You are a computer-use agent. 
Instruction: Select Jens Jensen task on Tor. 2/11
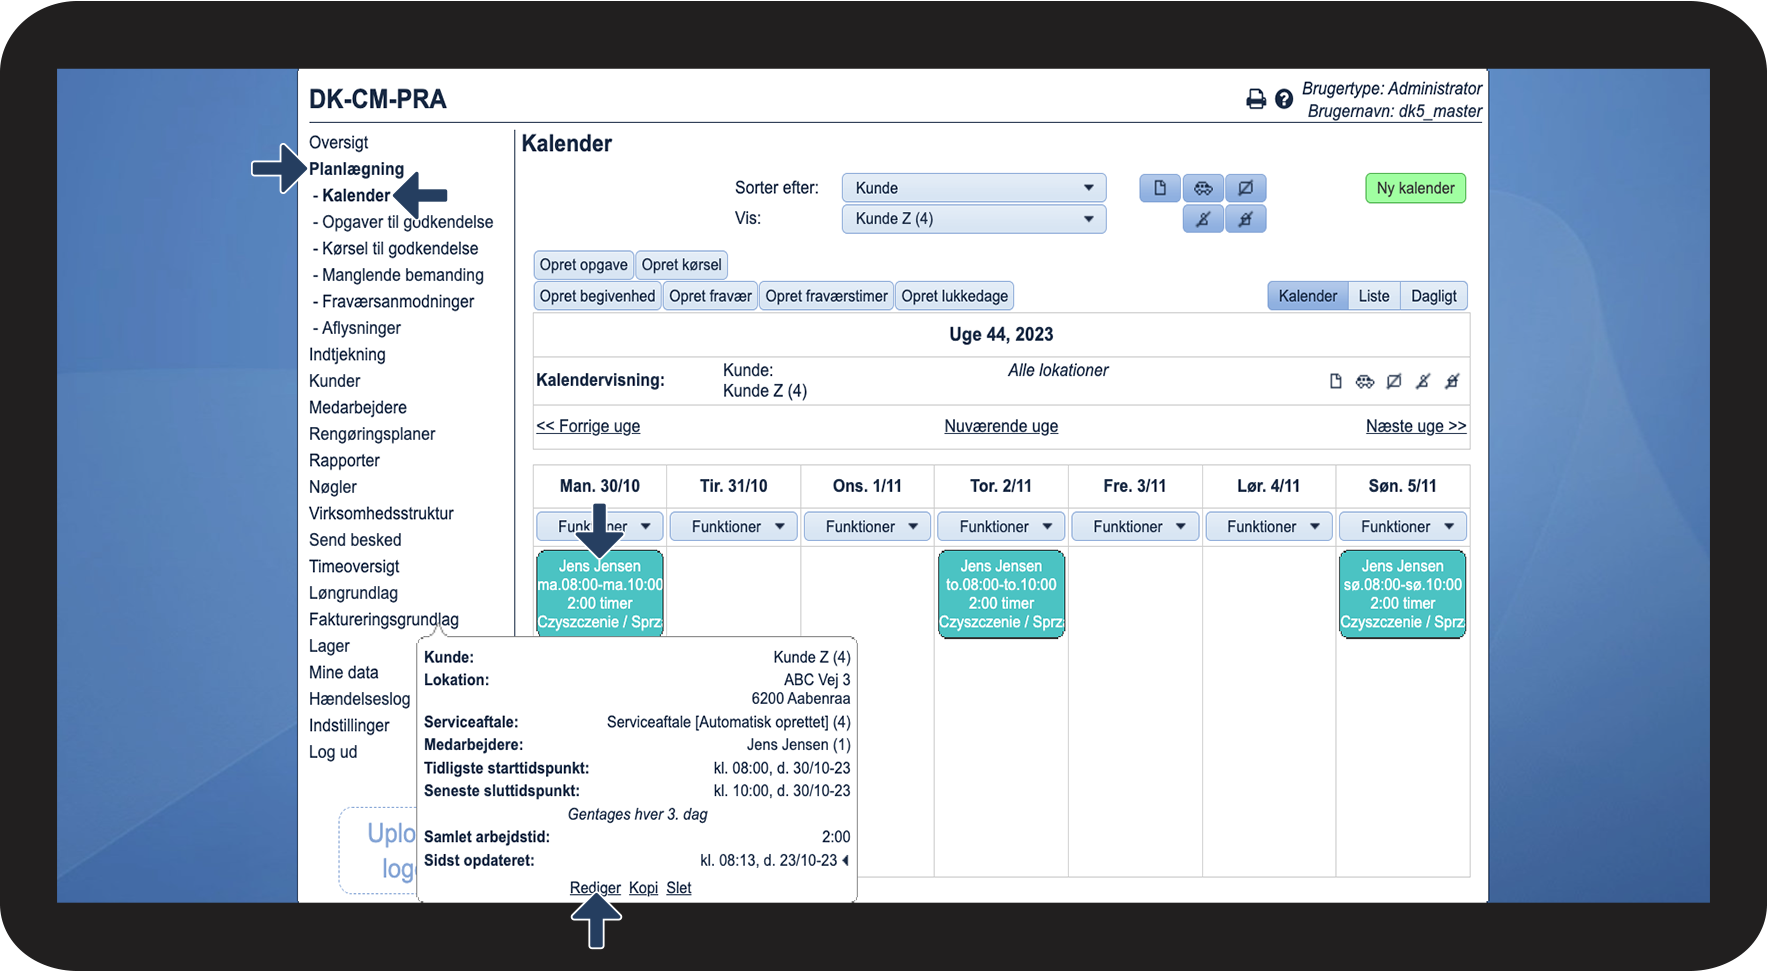[1001, 594]
